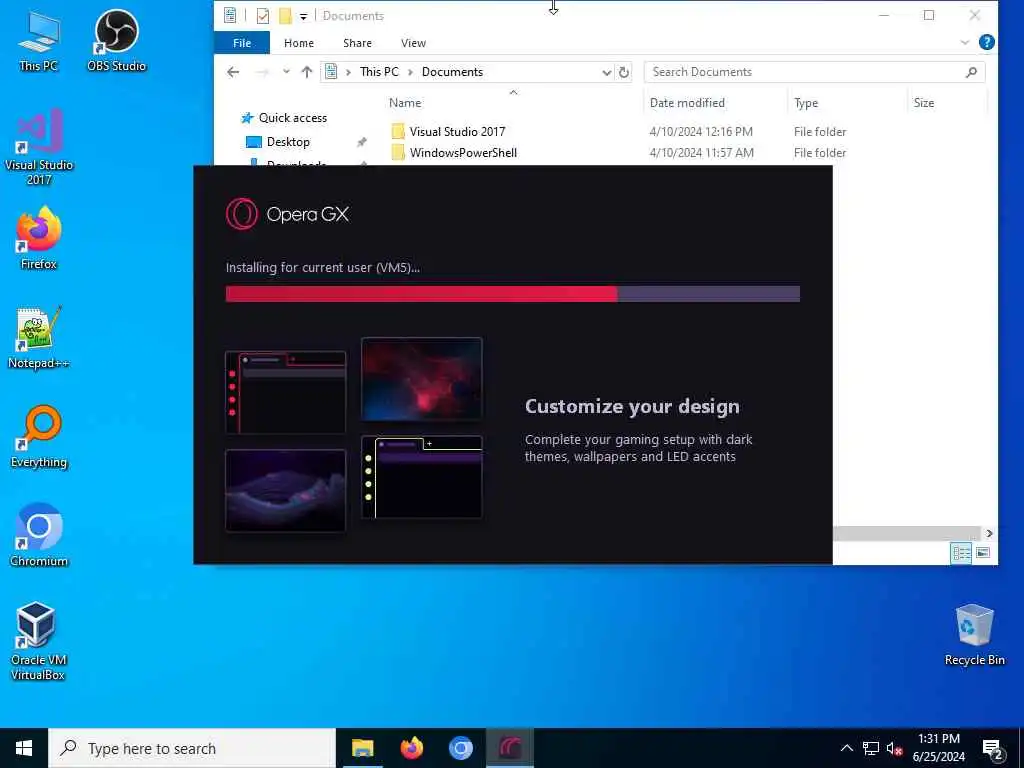Launch Firefox desktop shortcut

pyautogui.click(x=39, y=238)
